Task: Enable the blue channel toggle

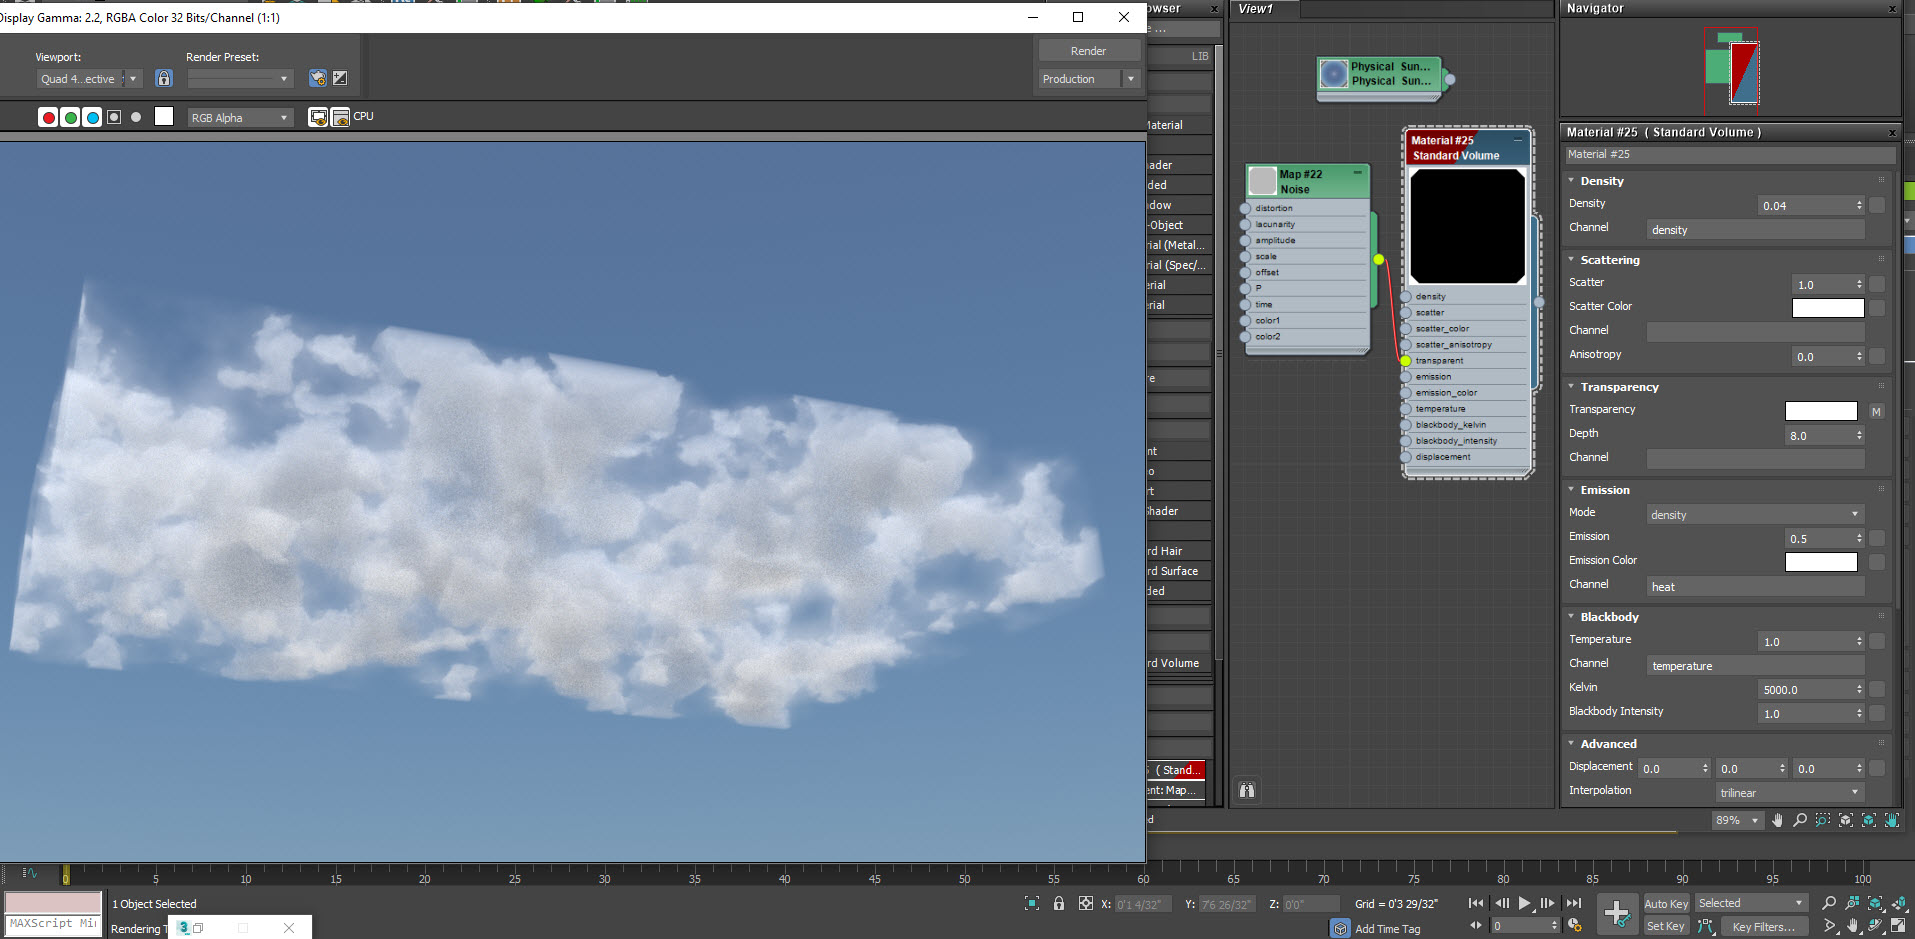Action: pos(93,117)
